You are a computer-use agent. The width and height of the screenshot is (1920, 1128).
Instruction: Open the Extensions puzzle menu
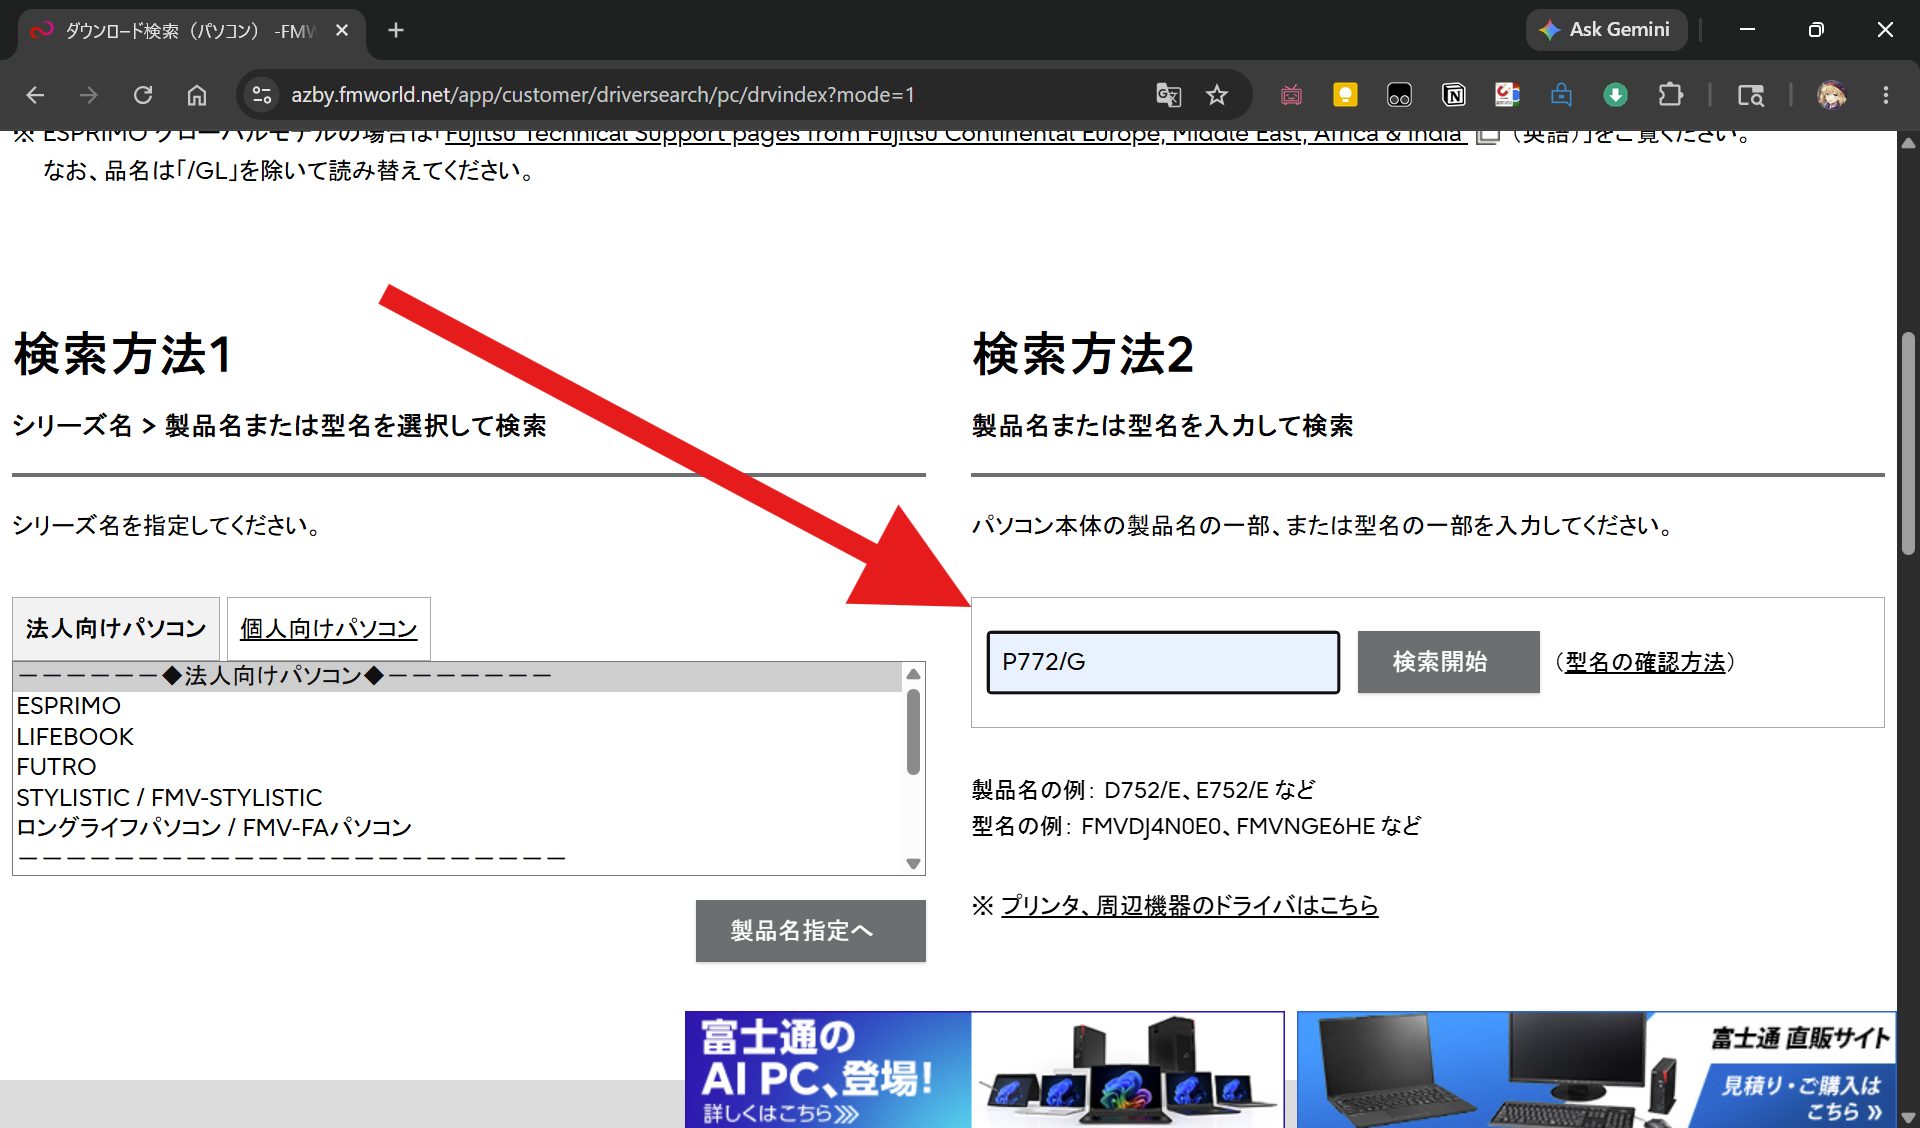(x=1670, y=95)
